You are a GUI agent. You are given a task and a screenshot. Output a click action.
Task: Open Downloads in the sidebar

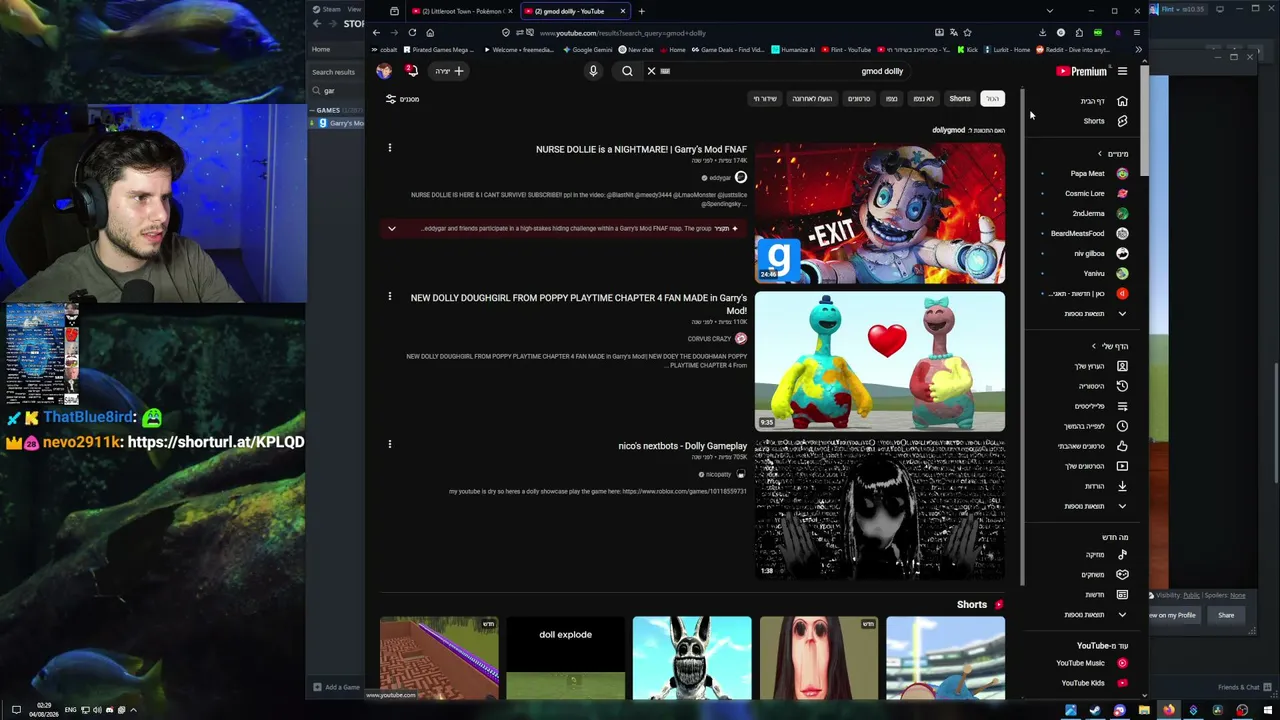point(1105,486)
